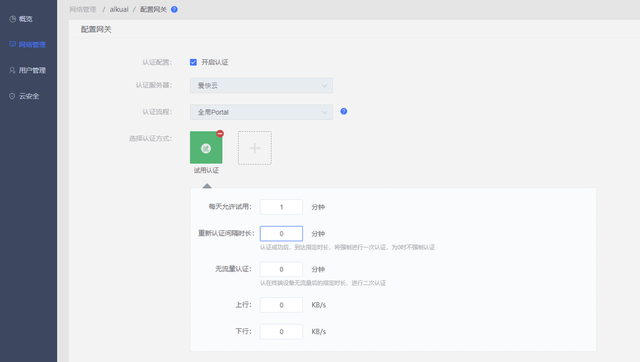Open the 认证服务器 爱快云 dropdown
The image size is (640, 362).
[261, 86]
